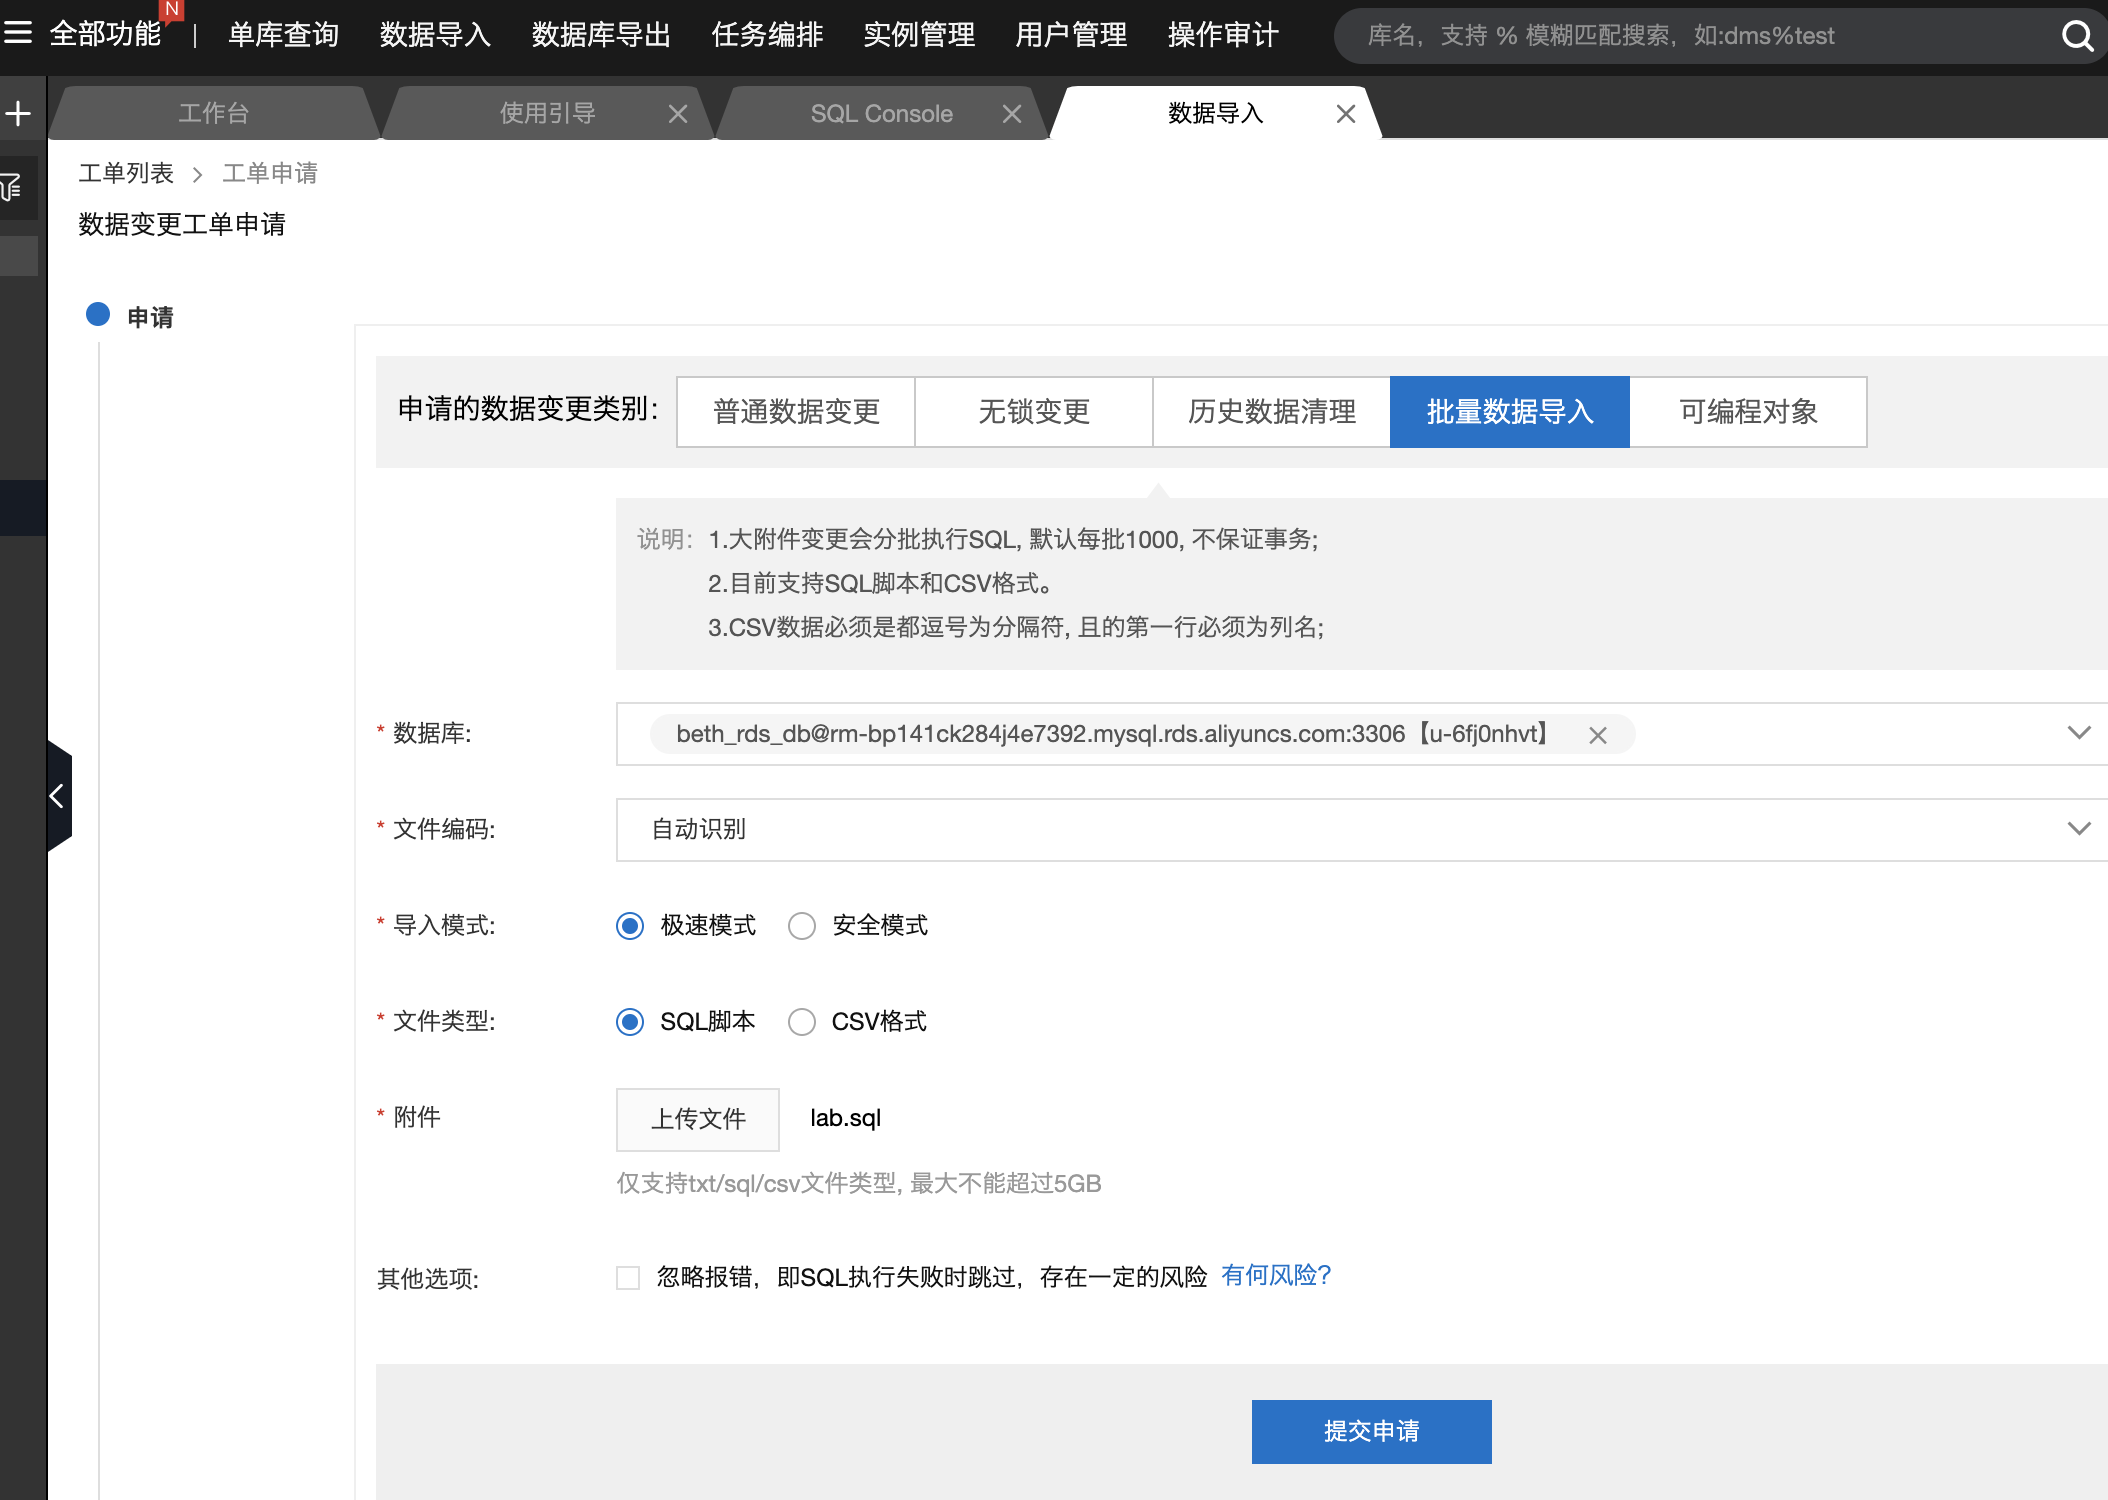Enable the 忽略报错 checkbox
2108x1500 pixels.
click(x=628, y=1278)
